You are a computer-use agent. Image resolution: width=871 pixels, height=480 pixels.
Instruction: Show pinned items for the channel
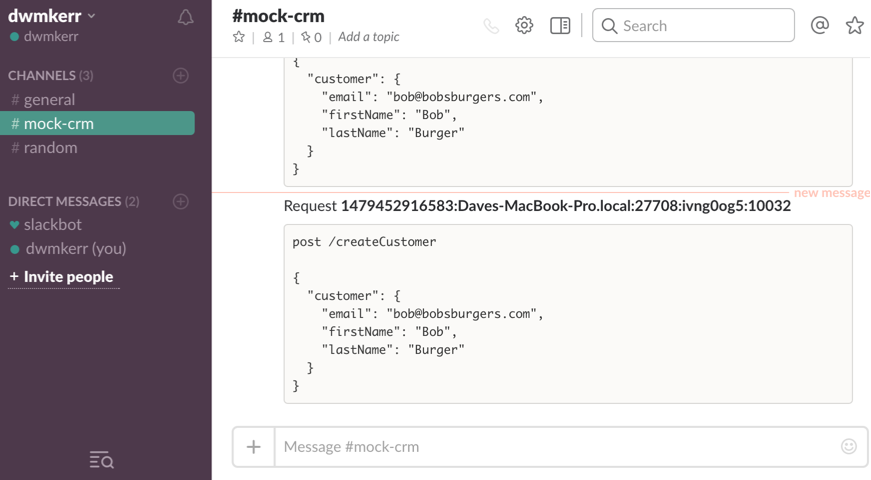(x=311, y=37)
